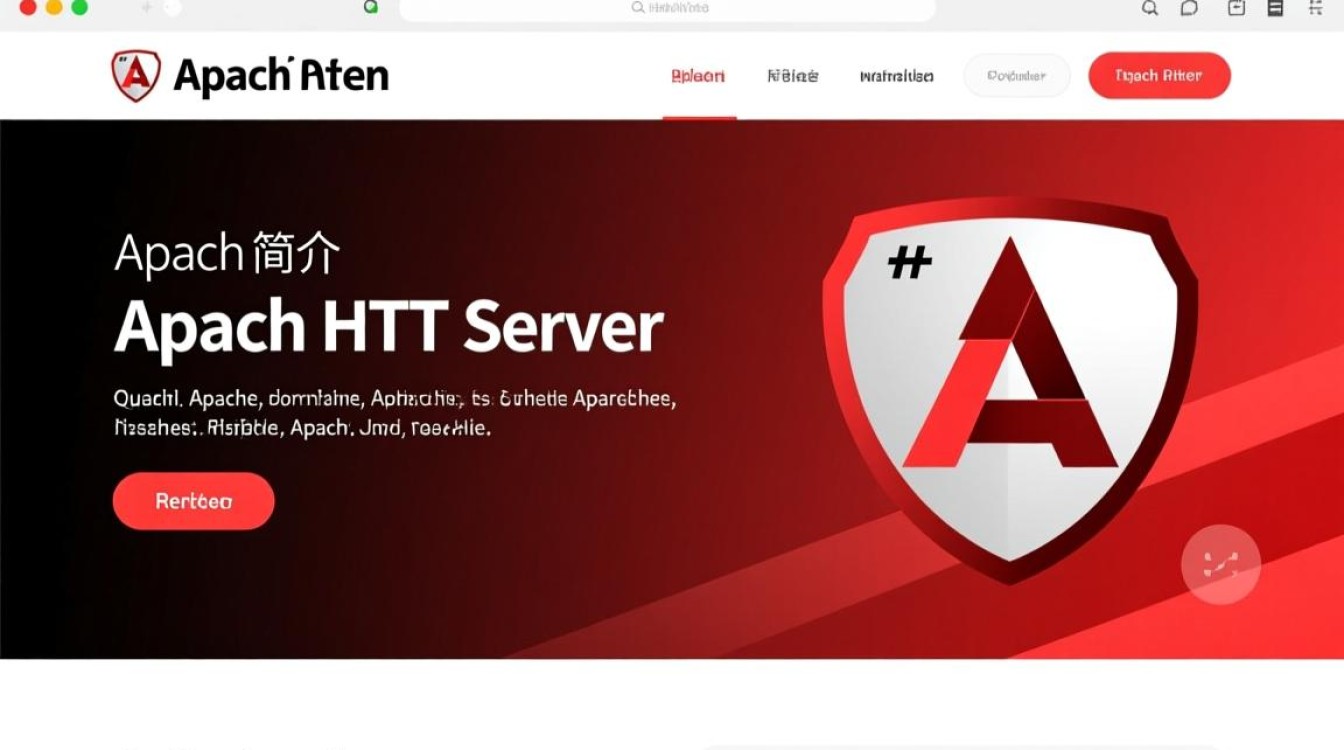This screenshot has height=750, width=1344.
Task: Open the sidebar panel icon in browser toolbar
Action: pos(1275,8)
